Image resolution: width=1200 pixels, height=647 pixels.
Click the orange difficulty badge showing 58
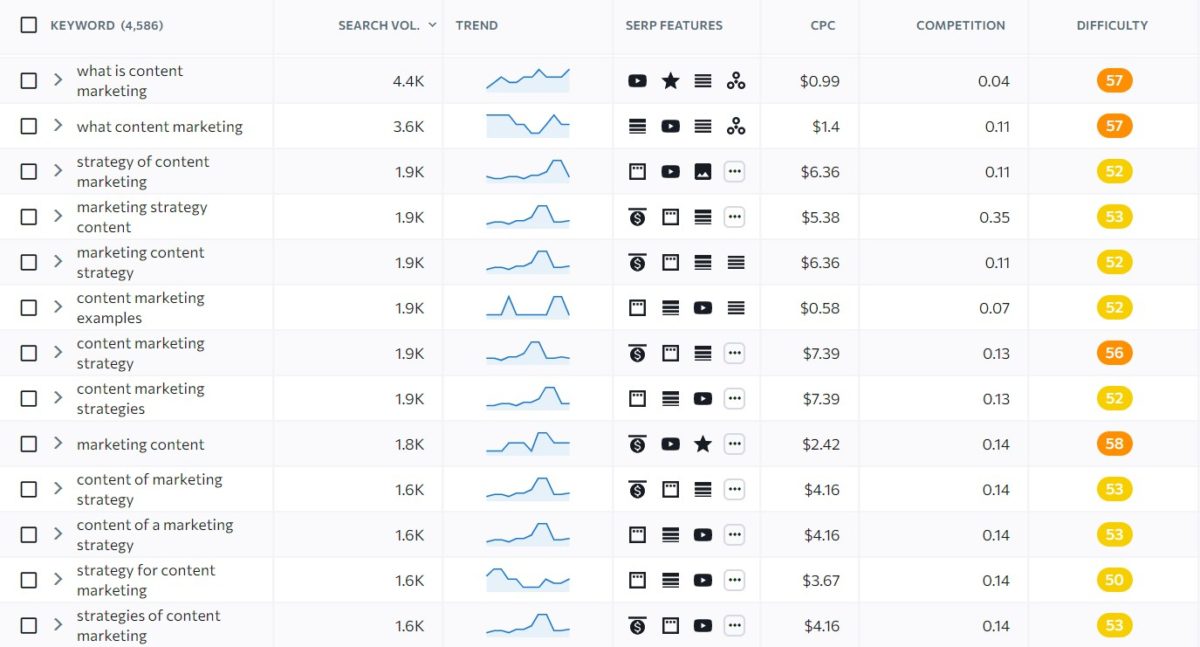point(1113,443)
